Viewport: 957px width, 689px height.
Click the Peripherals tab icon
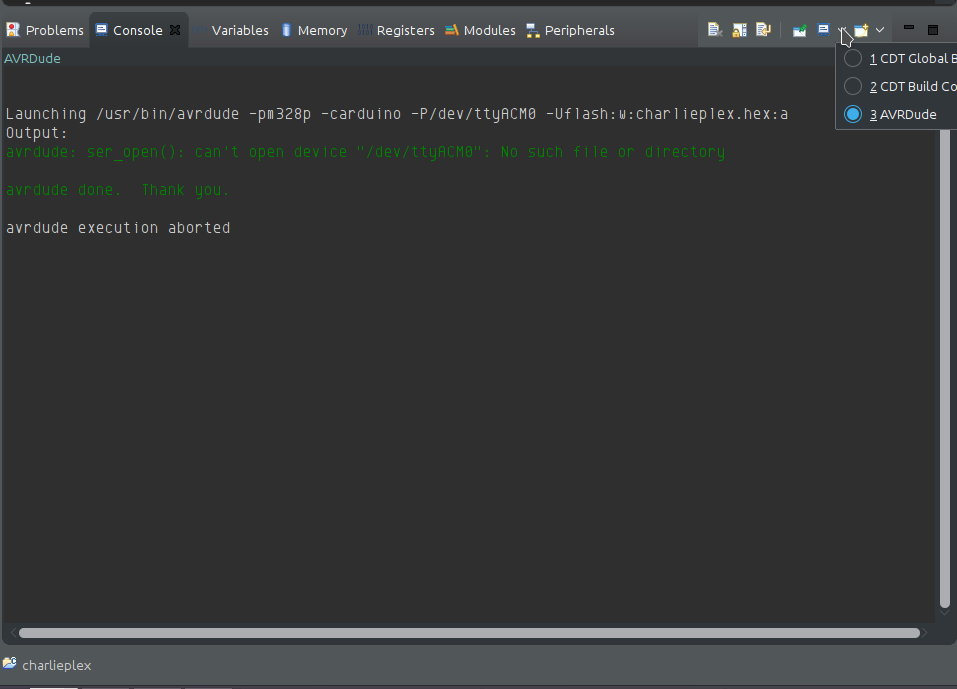533,31
